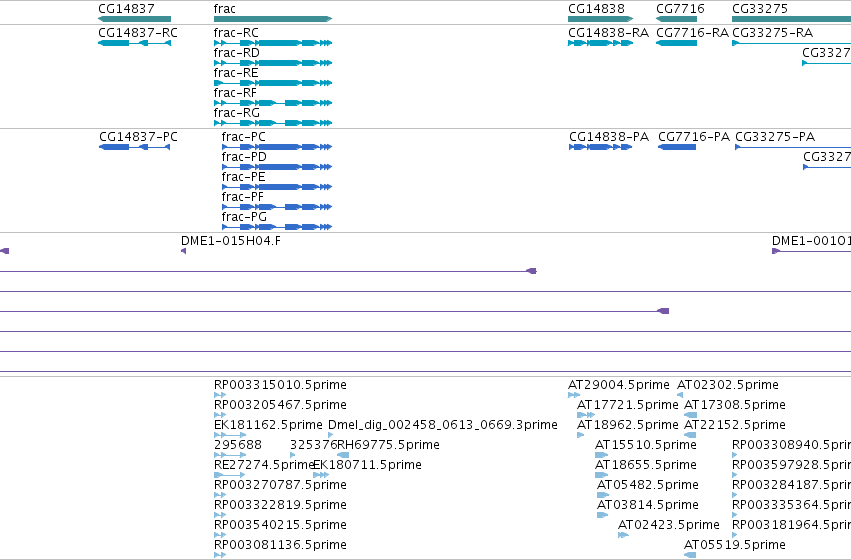
Task: Click the frac-PD protein label
Action: click(x=244, y=157)
